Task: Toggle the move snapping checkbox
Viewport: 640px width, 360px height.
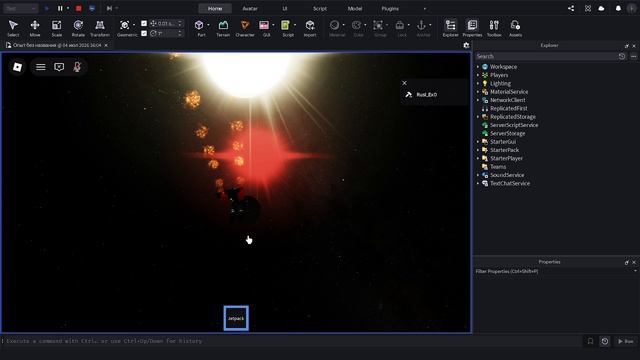Action: pyautogui.click(x=144, y=23)
